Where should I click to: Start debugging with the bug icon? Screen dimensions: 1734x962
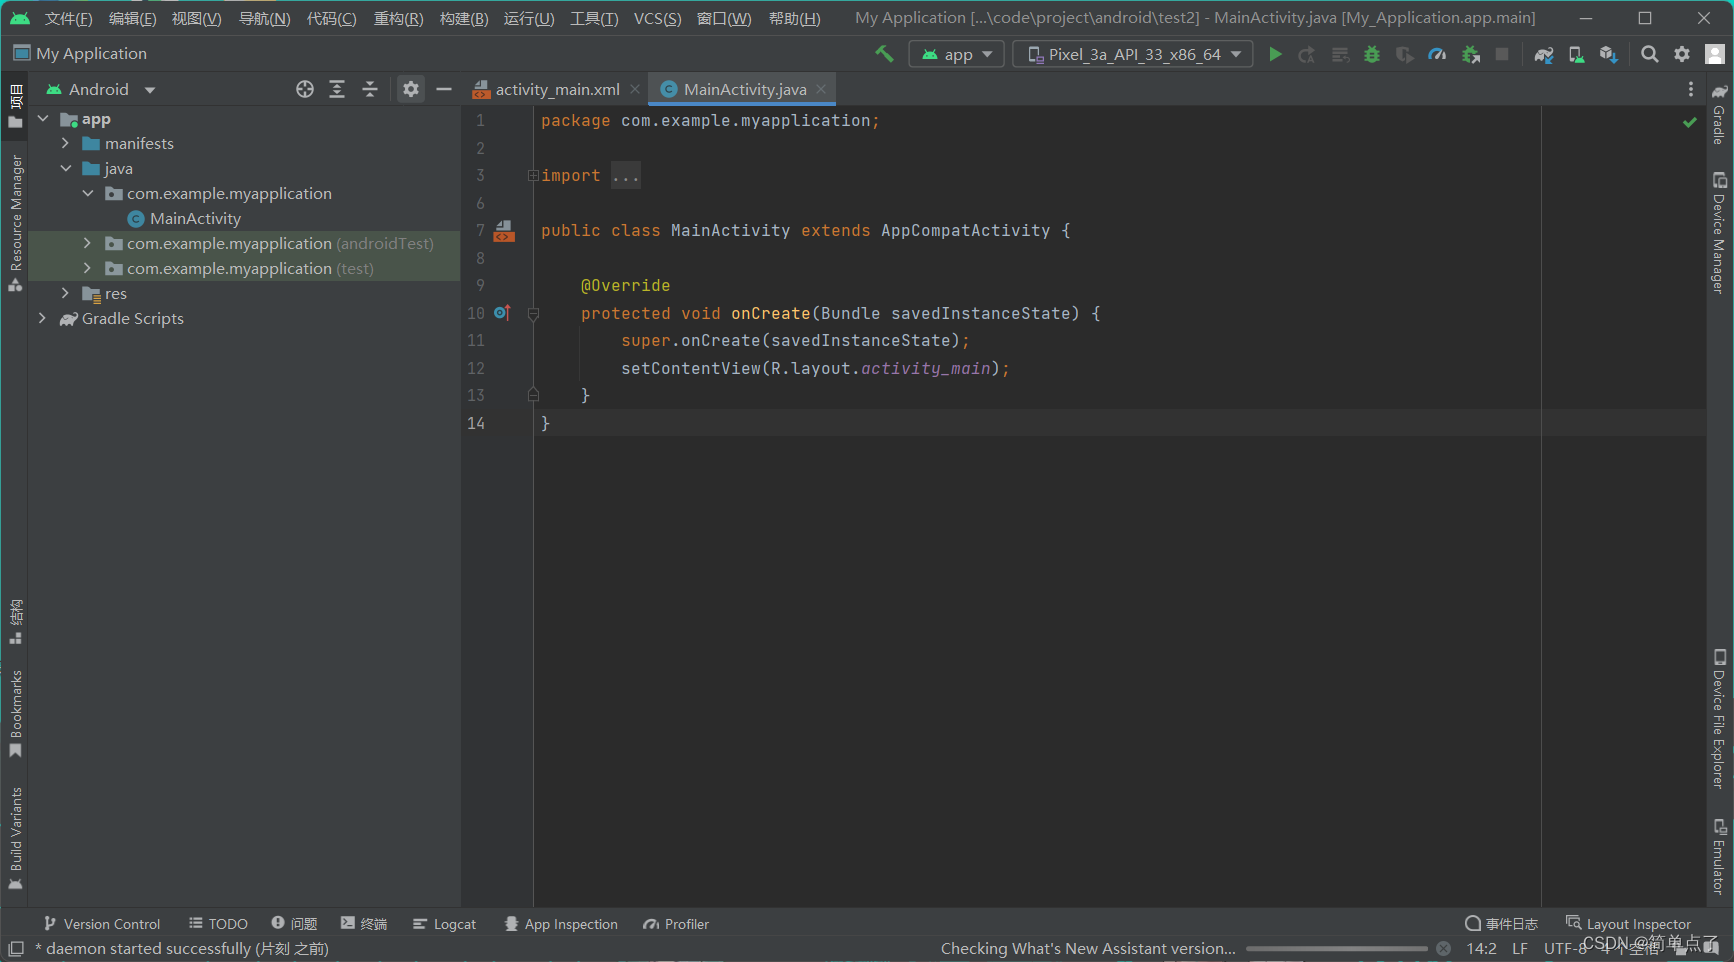point(1372,54)
